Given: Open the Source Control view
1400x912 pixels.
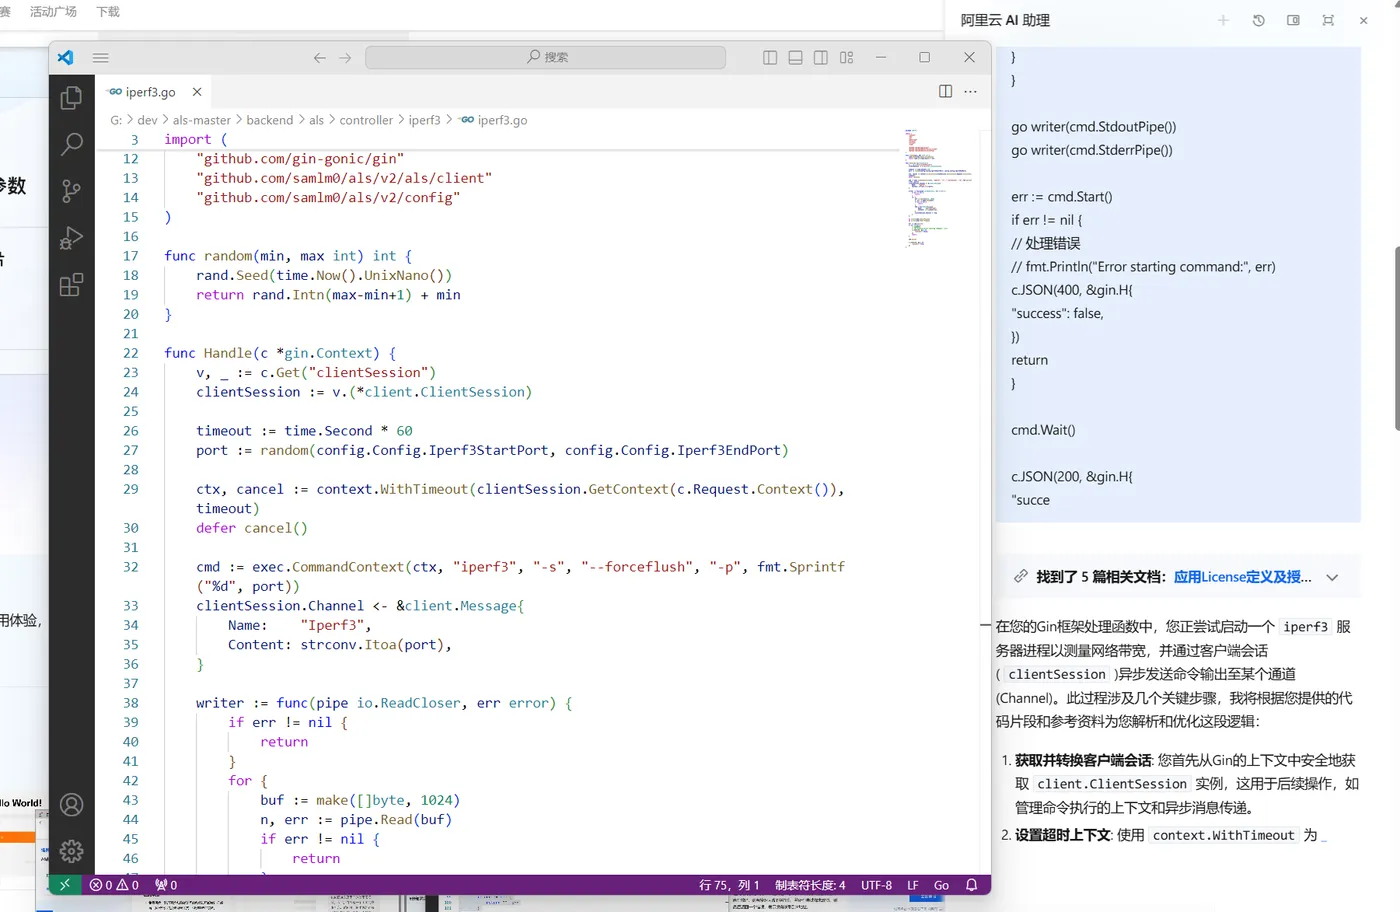Looking at the screenshot, I should [71, 191].
